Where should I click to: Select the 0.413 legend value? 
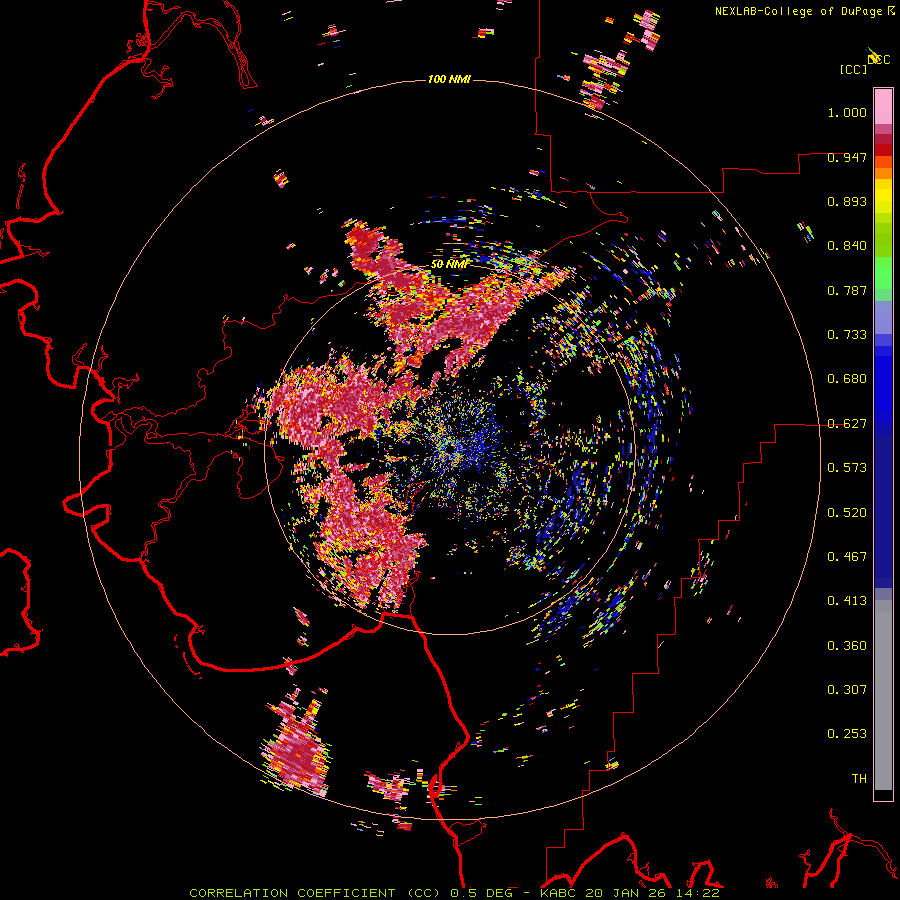click(x=847, y=601)
